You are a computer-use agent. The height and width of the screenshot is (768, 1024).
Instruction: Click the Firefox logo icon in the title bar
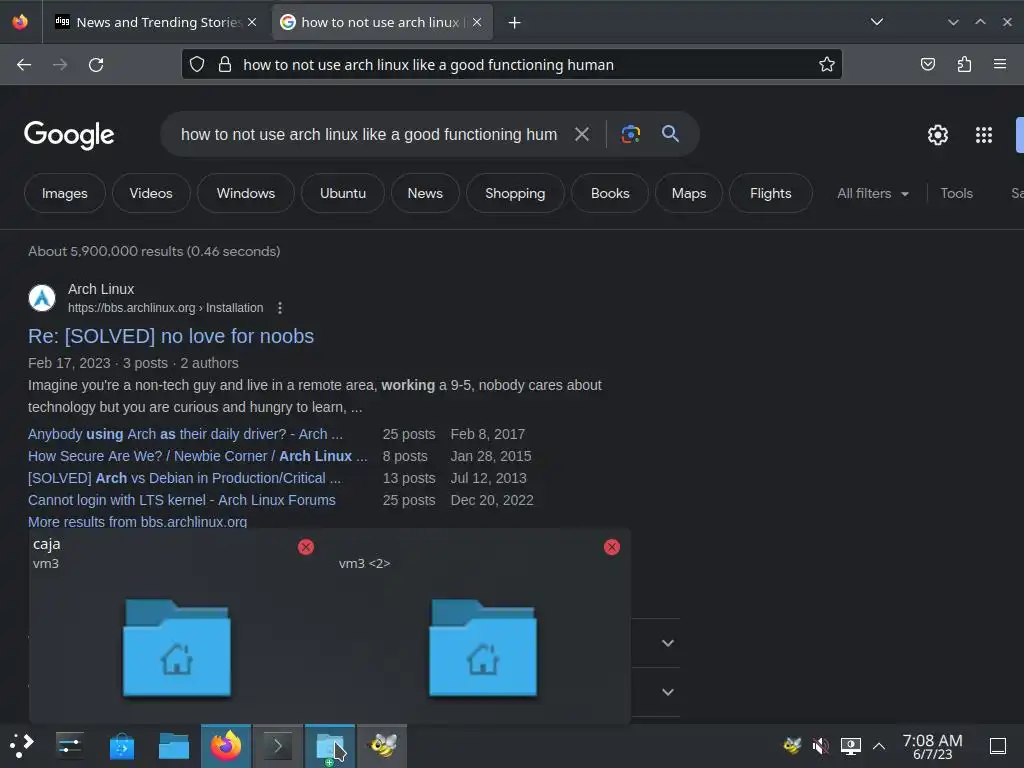[20, 22]
